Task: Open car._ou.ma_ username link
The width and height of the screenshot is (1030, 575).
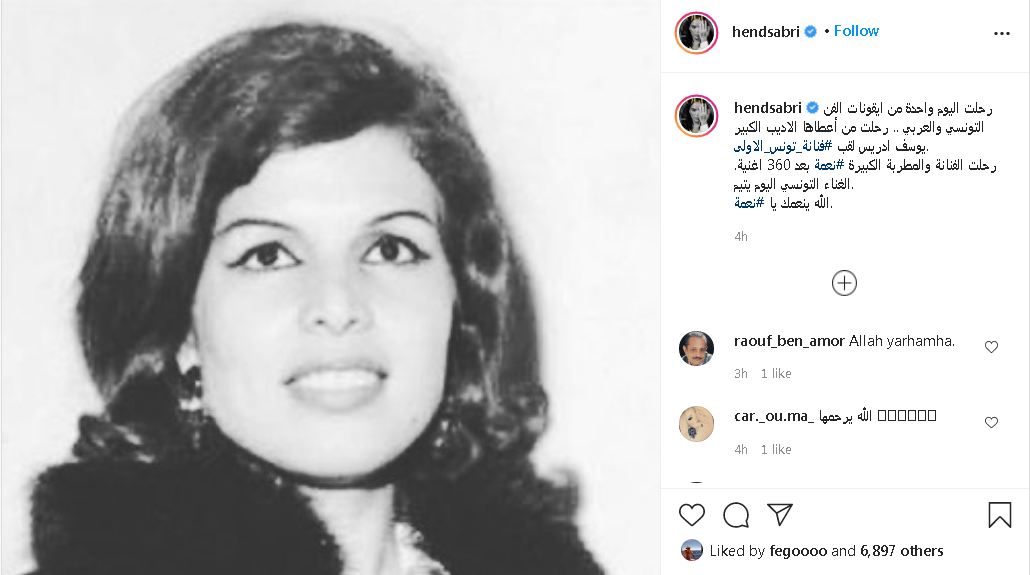Action: tap(774, 416)
